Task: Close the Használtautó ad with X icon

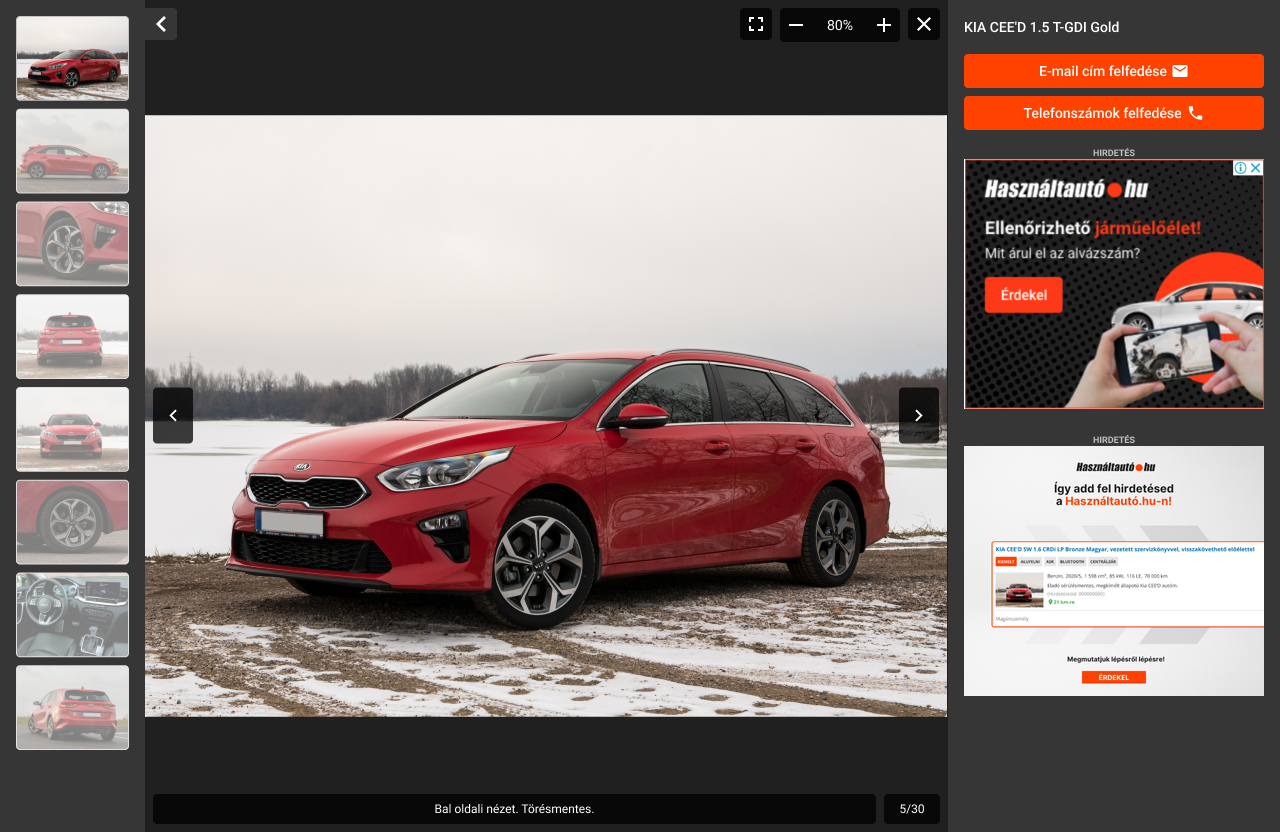Action: click(1256, 168)
